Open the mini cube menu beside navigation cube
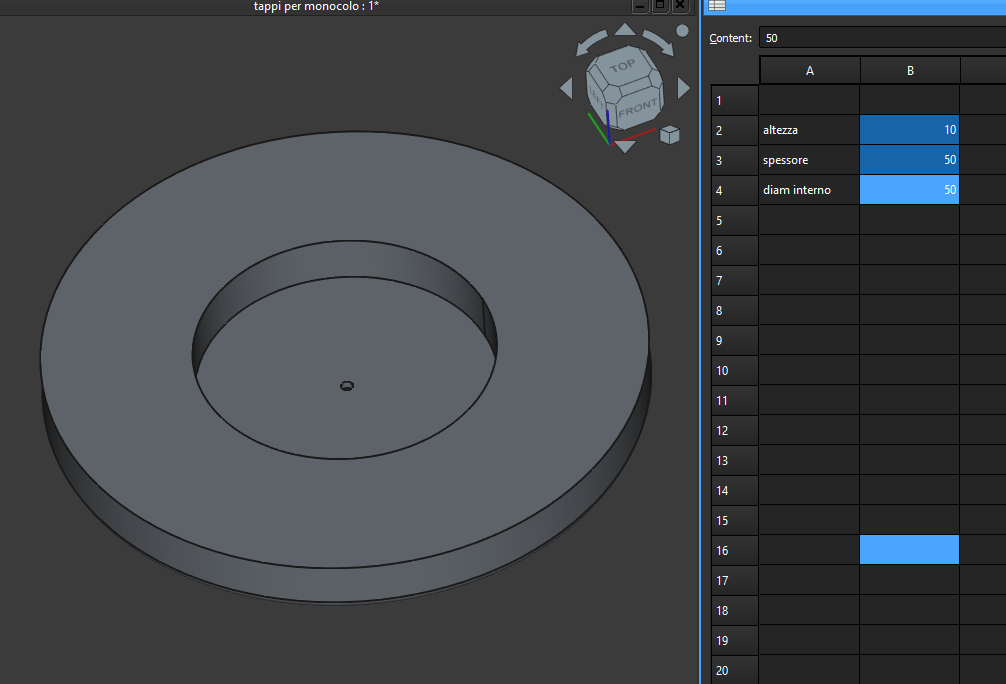Screen dimensions: 1006x684 [x=669, y=134]
